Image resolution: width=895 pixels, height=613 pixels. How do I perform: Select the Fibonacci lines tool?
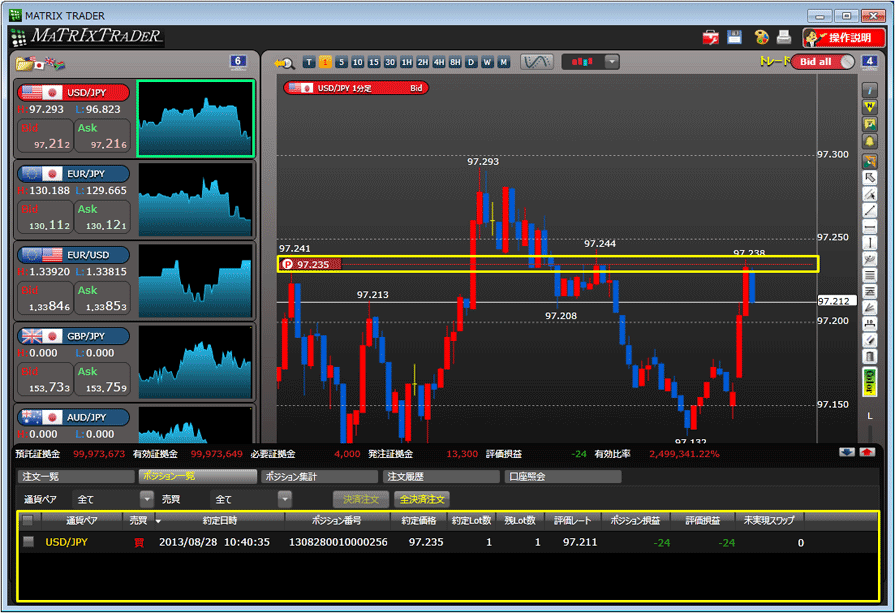click(869, 276)
